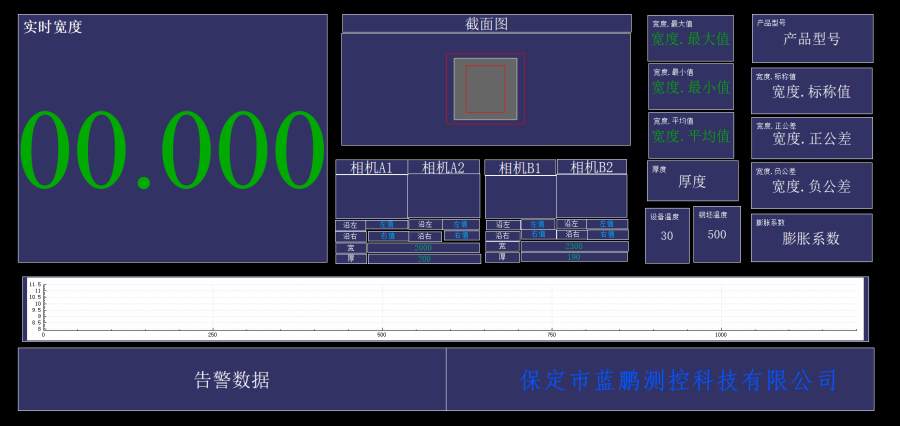The width and height of the screenshot is (900, 426).
Task: Click the 宽度.标称值 nominal width field
Action: (x=811, y=91)
